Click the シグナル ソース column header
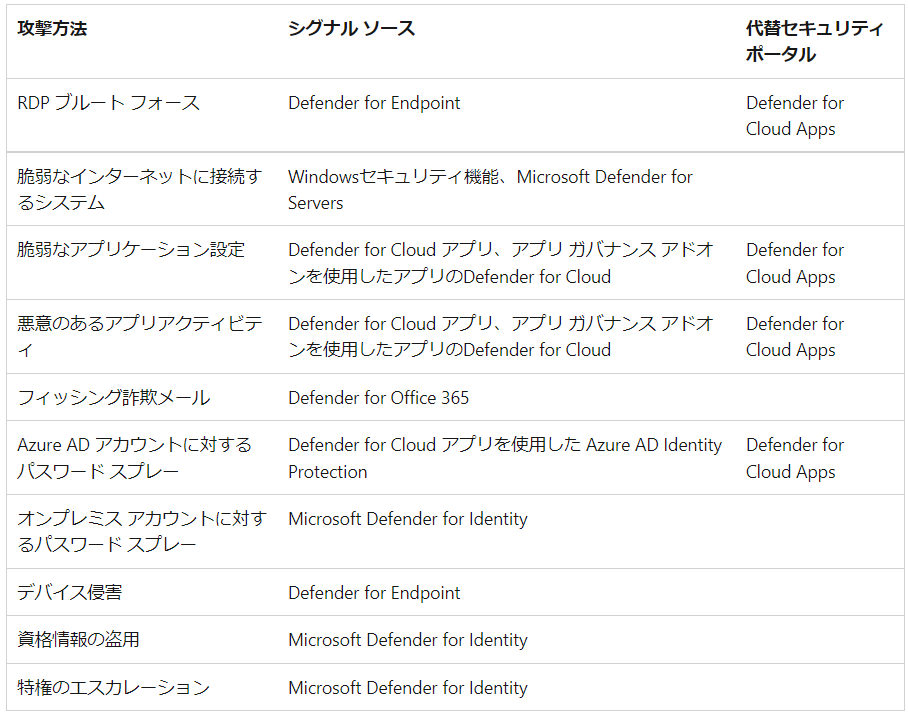The width and height of the screenshot is (908, 715). click(x=352, y=28)
